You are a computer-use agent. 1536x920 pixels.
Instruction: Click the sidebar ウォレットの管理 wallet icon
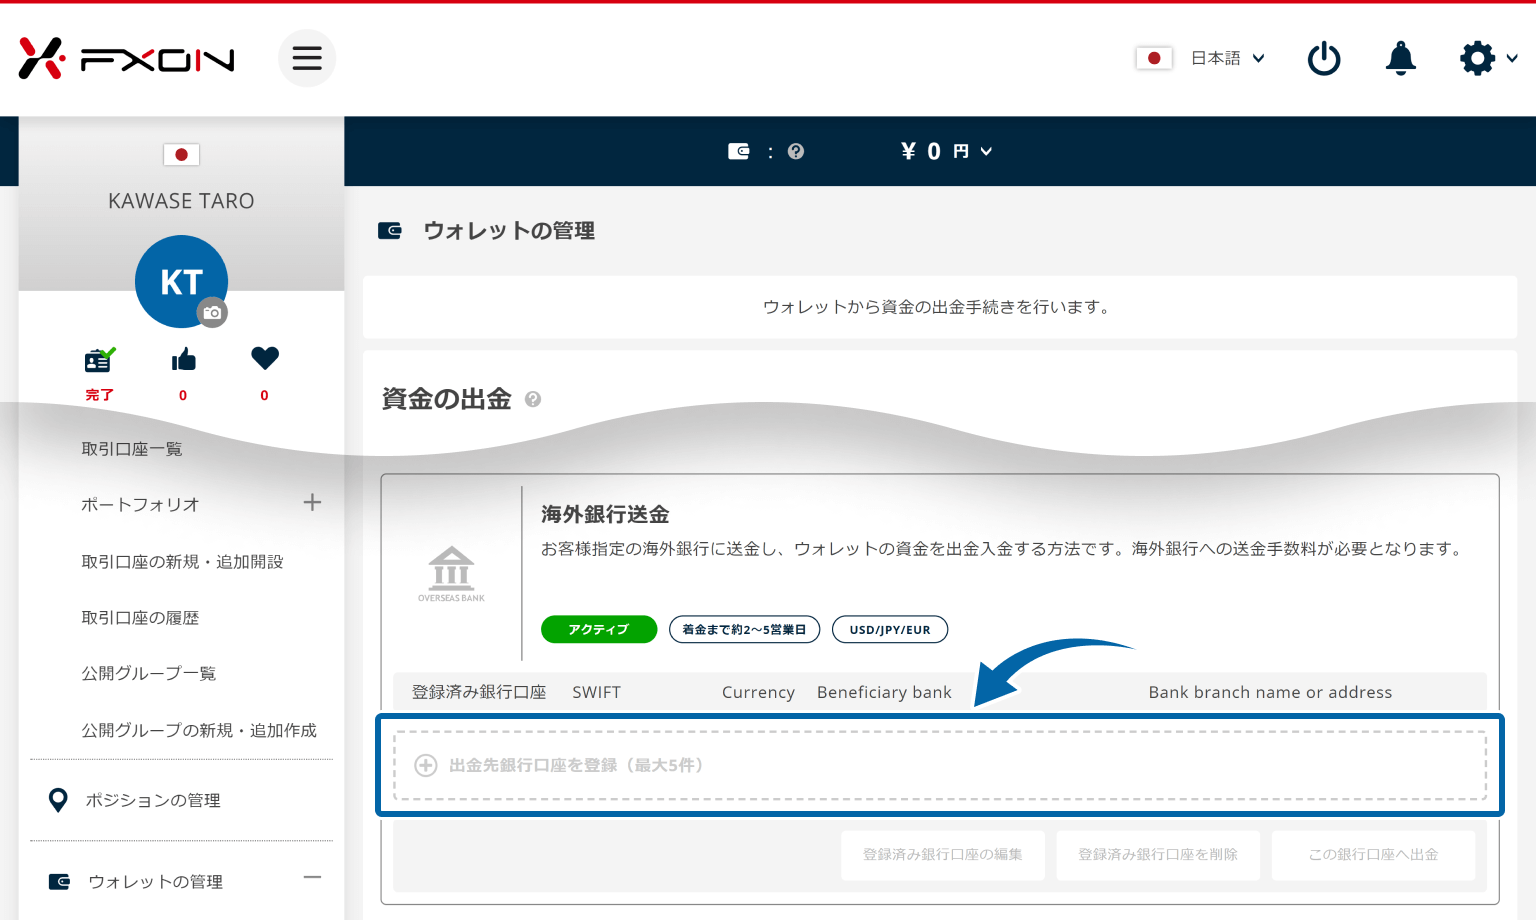tap(59, 881)
